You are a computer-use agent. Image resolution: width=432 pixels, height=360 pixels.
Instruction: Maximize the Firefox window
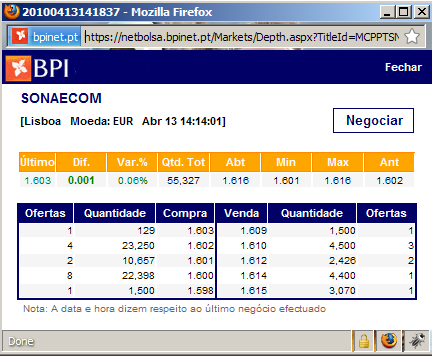click(403, 12)
